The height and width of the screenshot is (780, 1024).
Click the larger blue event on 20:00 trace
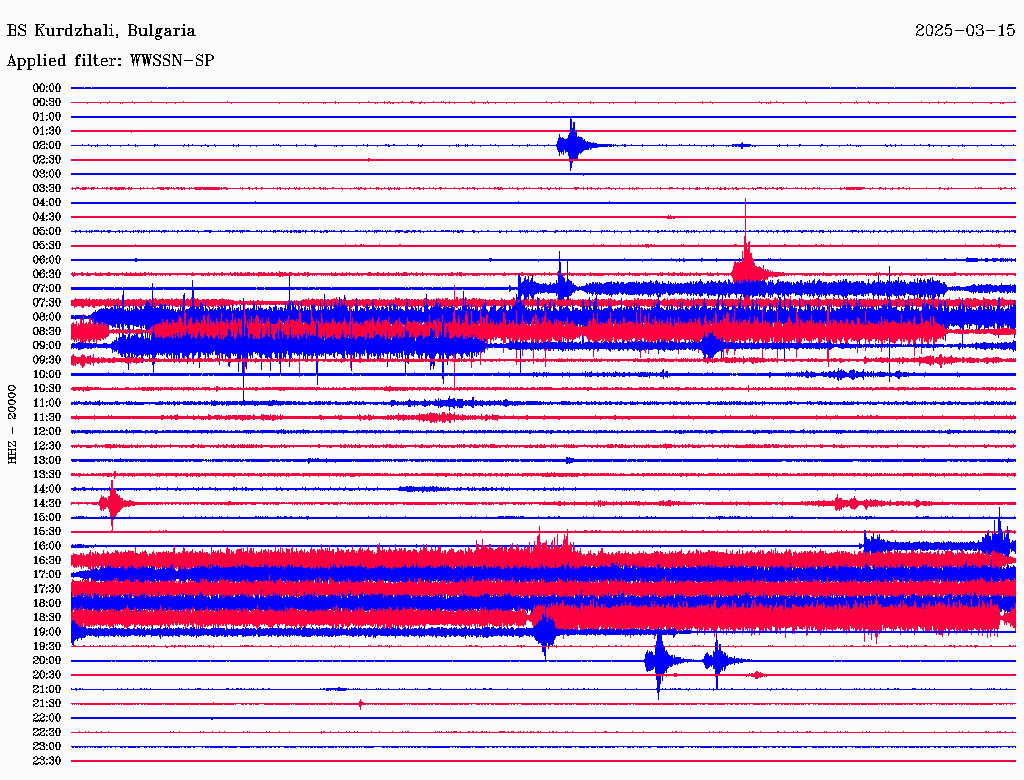coord(659,660)
